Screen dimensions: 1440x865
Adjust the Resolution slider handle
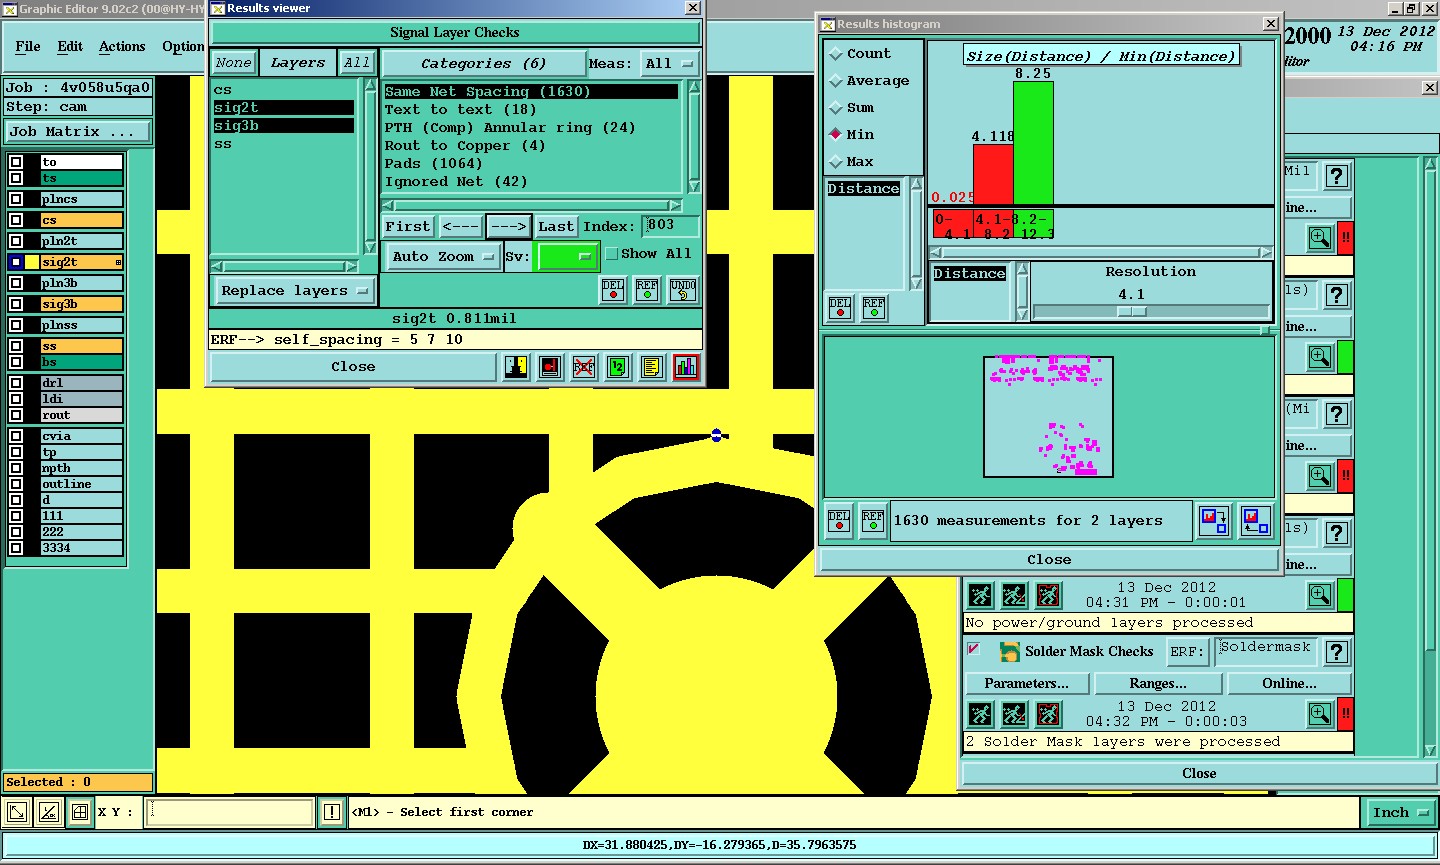(1131, 312)
